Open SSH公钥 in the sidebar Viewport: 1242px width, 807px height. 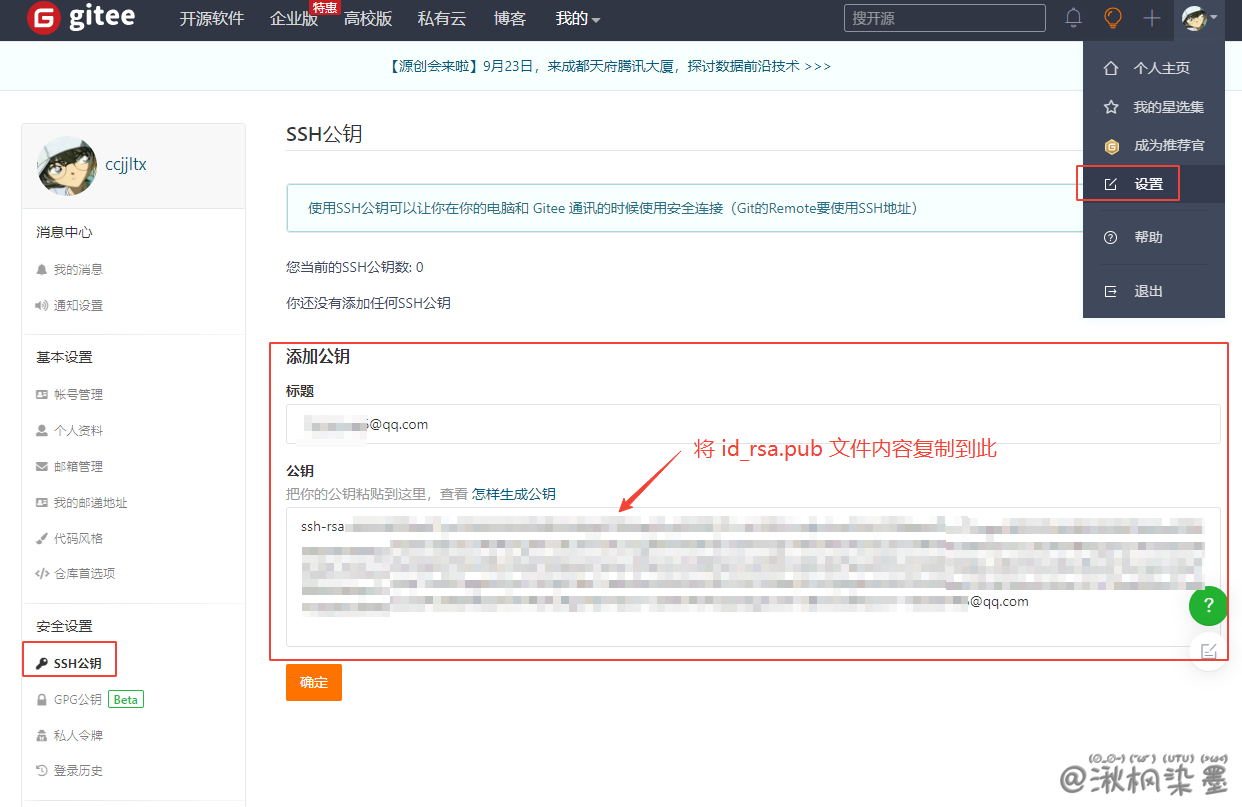point(77,663)
